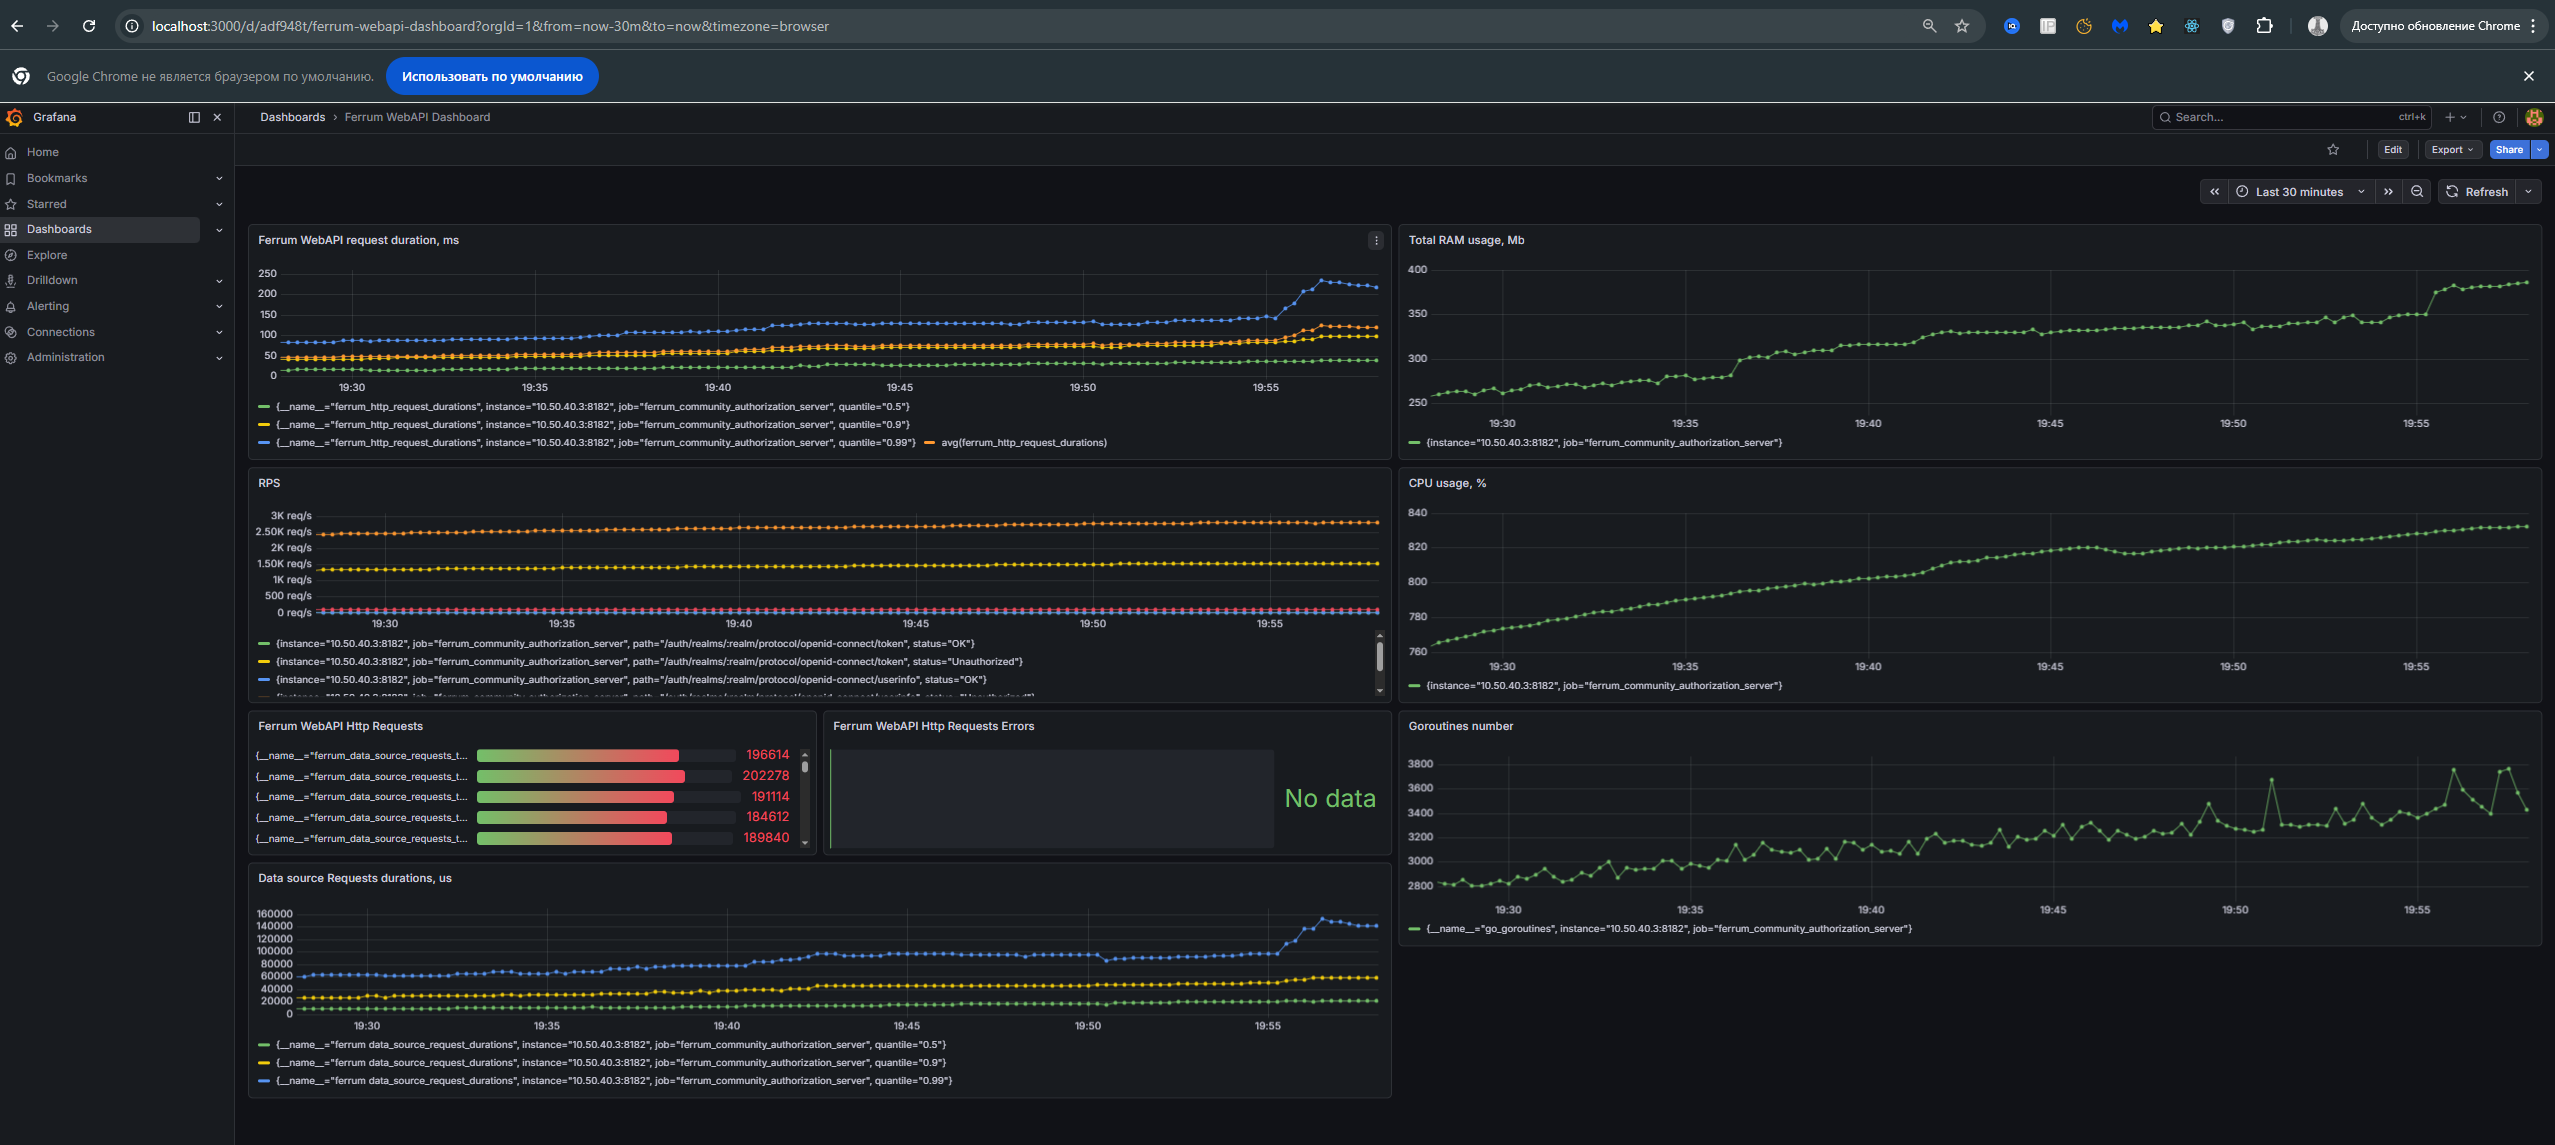This screenshot has width=2555, height=1145.
Task: Open the Connections sidebar section
Action: (60, 331)
